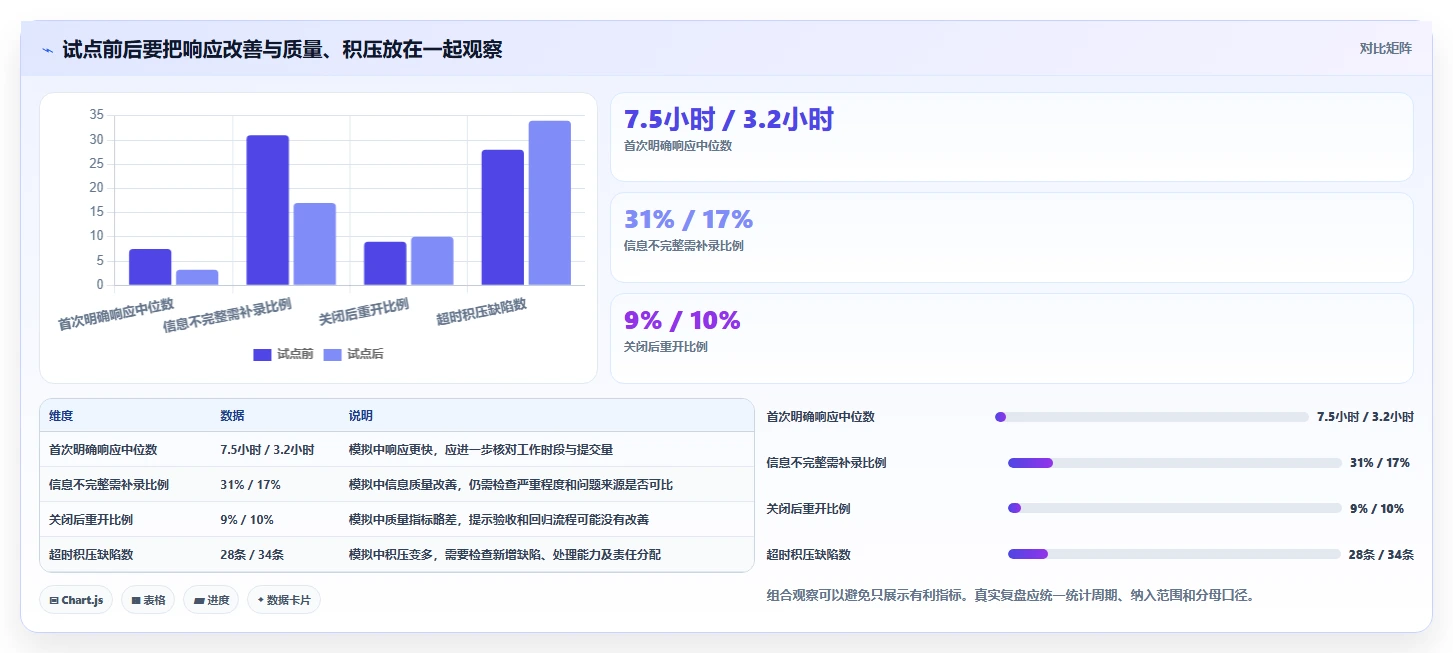Click the note starting 模拟中信息质量改善
1453x653 pixels.
pyautogui.click(x=511, y=485)
